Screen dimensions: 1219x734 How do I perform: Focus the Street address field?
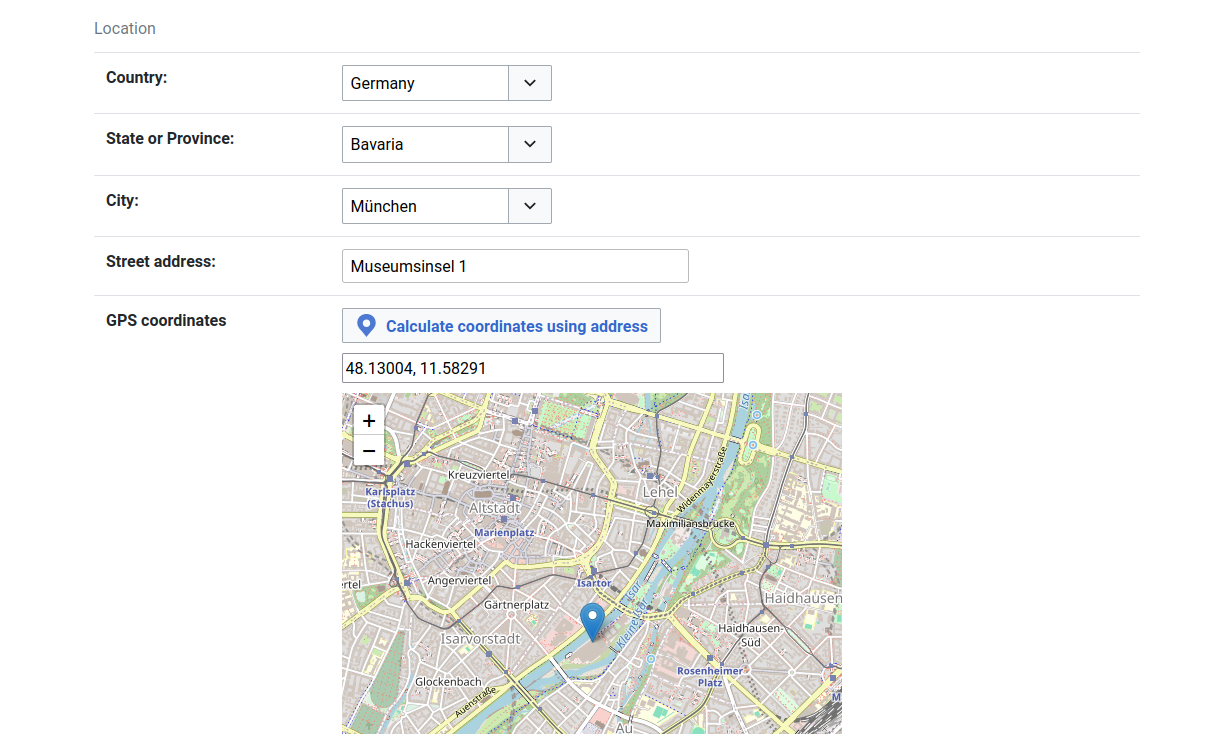515,266
